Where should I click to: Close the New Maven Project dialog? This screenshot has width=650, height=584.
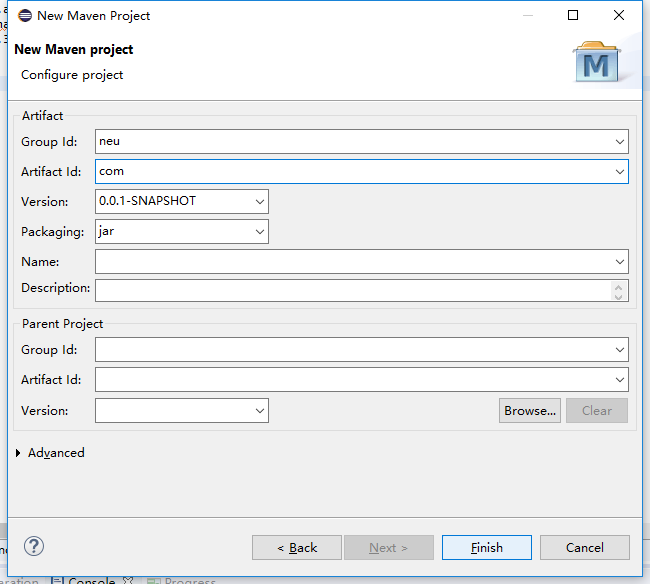[618, 15]
